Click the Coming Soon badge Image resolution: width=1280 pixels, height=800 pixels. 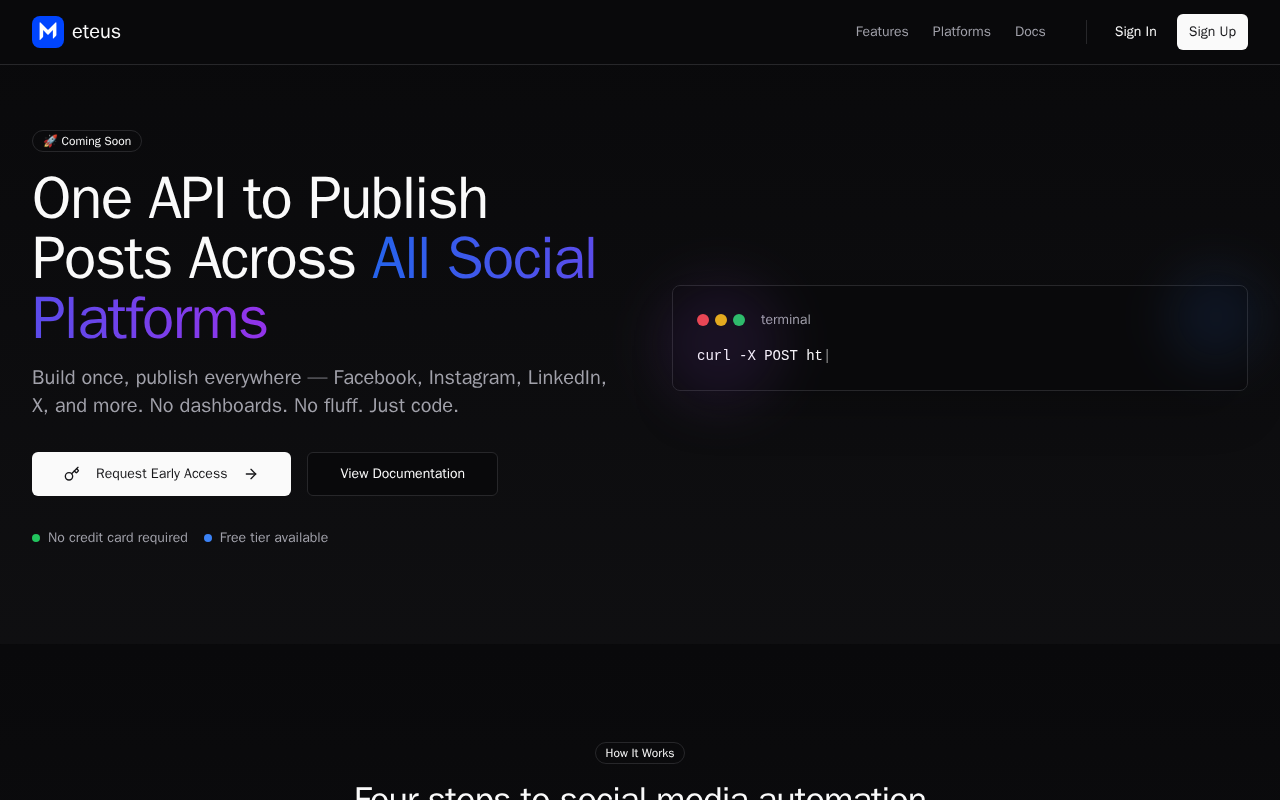87,141
